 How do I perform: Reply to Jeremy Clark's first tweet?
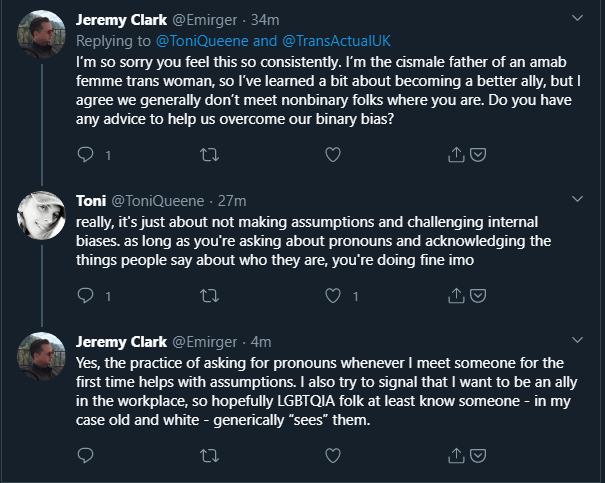(x=85, y=154)
